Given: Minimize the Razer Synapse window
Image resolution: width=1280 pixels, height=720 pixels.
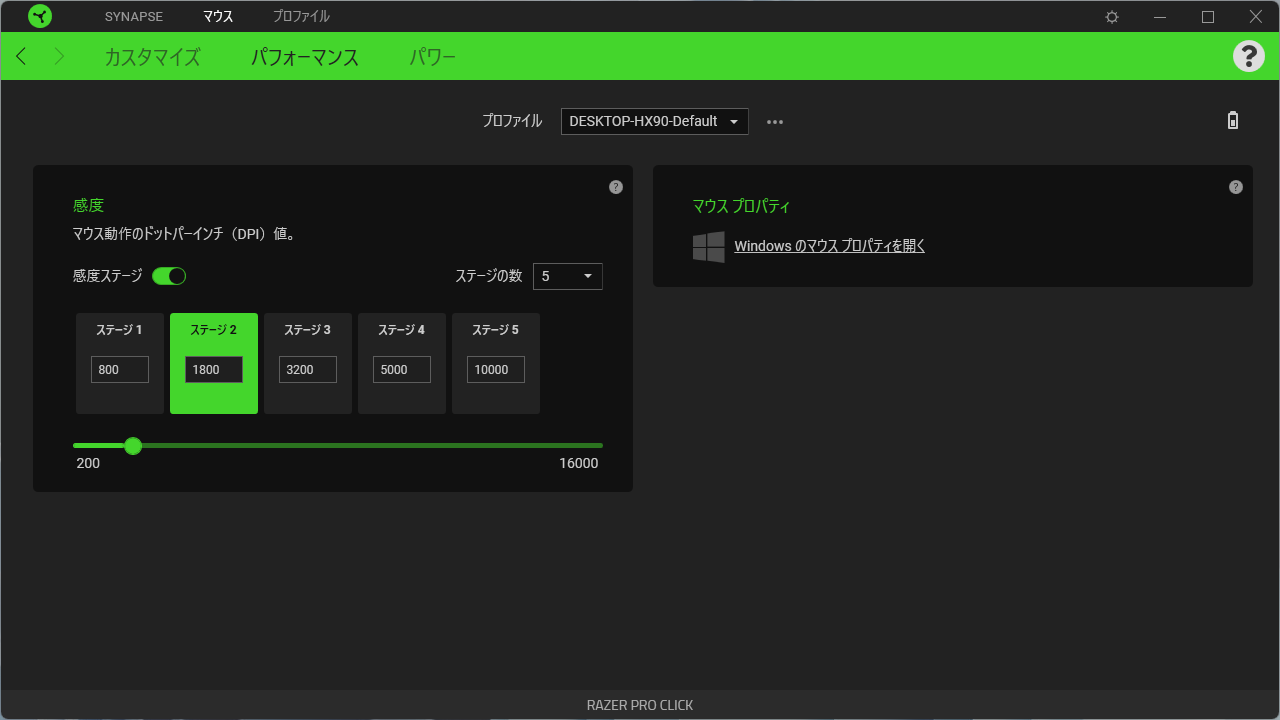Looking at the screenshot, I should 1160,17.
